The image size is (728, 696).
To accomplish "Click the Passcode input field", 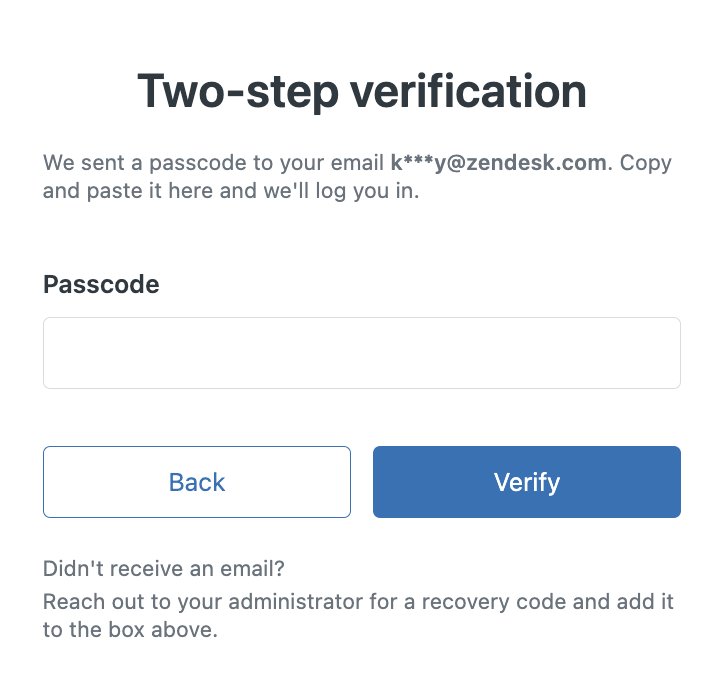I will [361, 353].
